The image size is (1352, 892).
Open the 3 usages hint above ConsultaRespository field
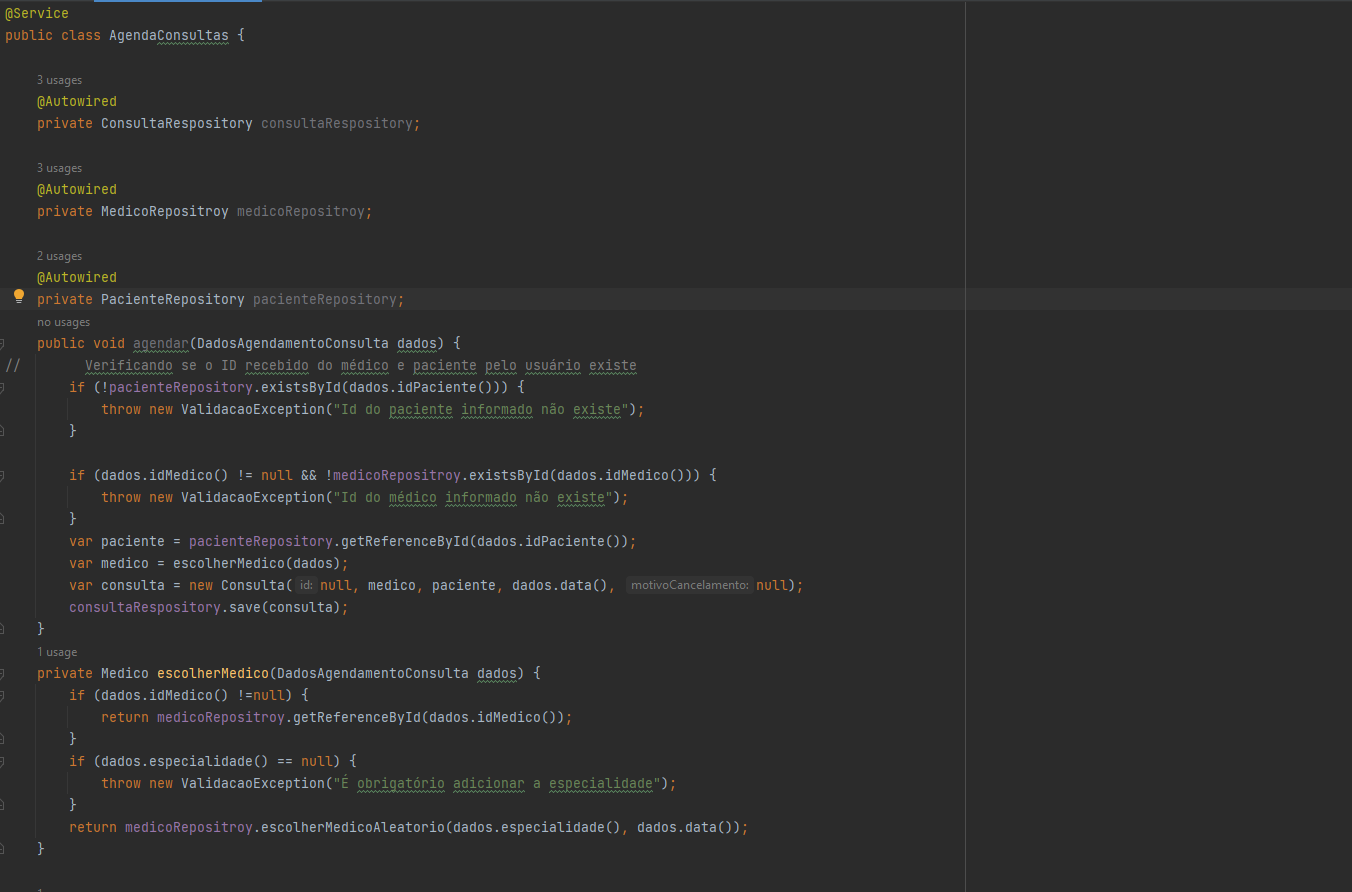coord(60,80)
